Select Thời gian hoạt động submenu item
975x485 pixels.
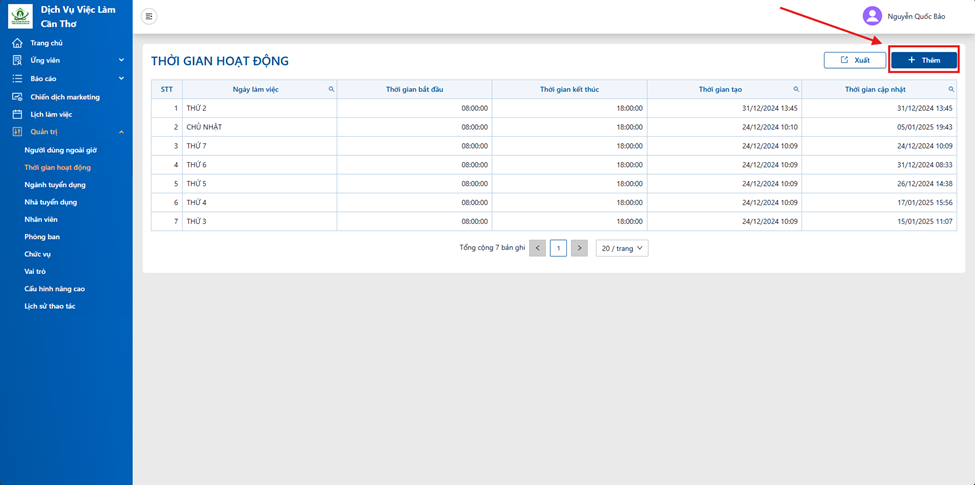click(x=58, y=167)
